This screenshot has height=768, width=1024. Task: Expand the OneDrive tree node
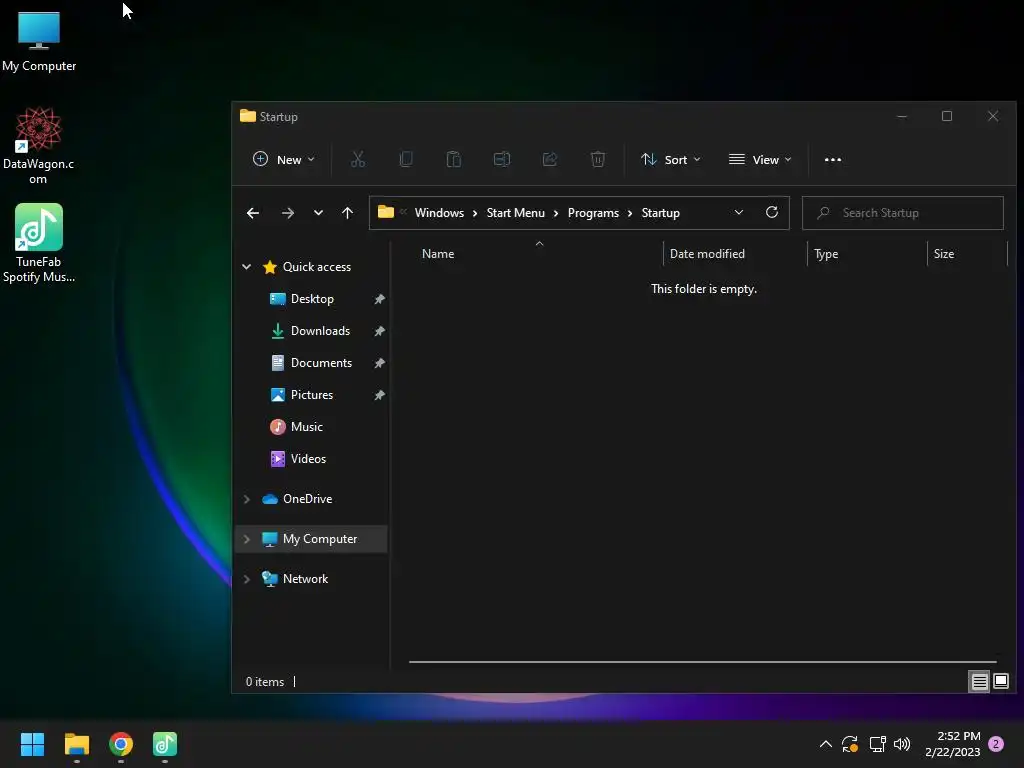pyautogui.click(x=246, y=499)
